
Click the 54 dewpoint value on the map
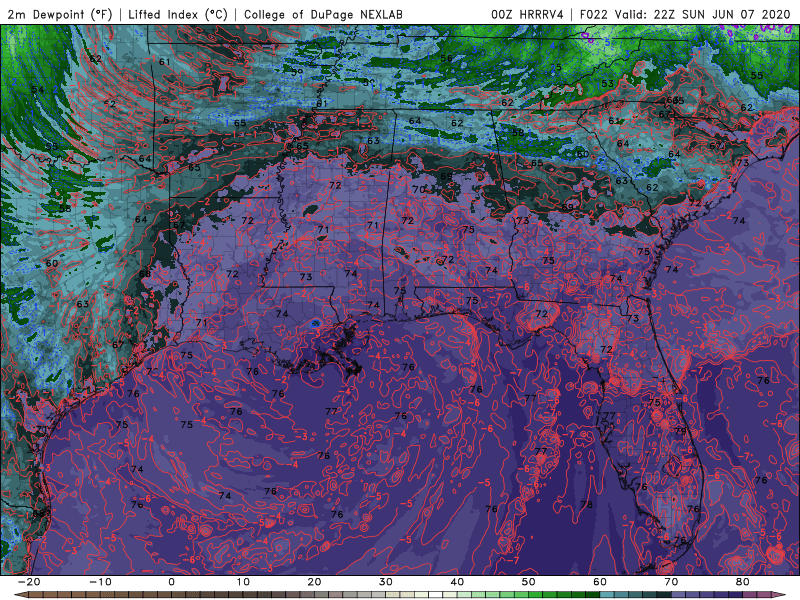pyautogui.click(x=38, y=89)
